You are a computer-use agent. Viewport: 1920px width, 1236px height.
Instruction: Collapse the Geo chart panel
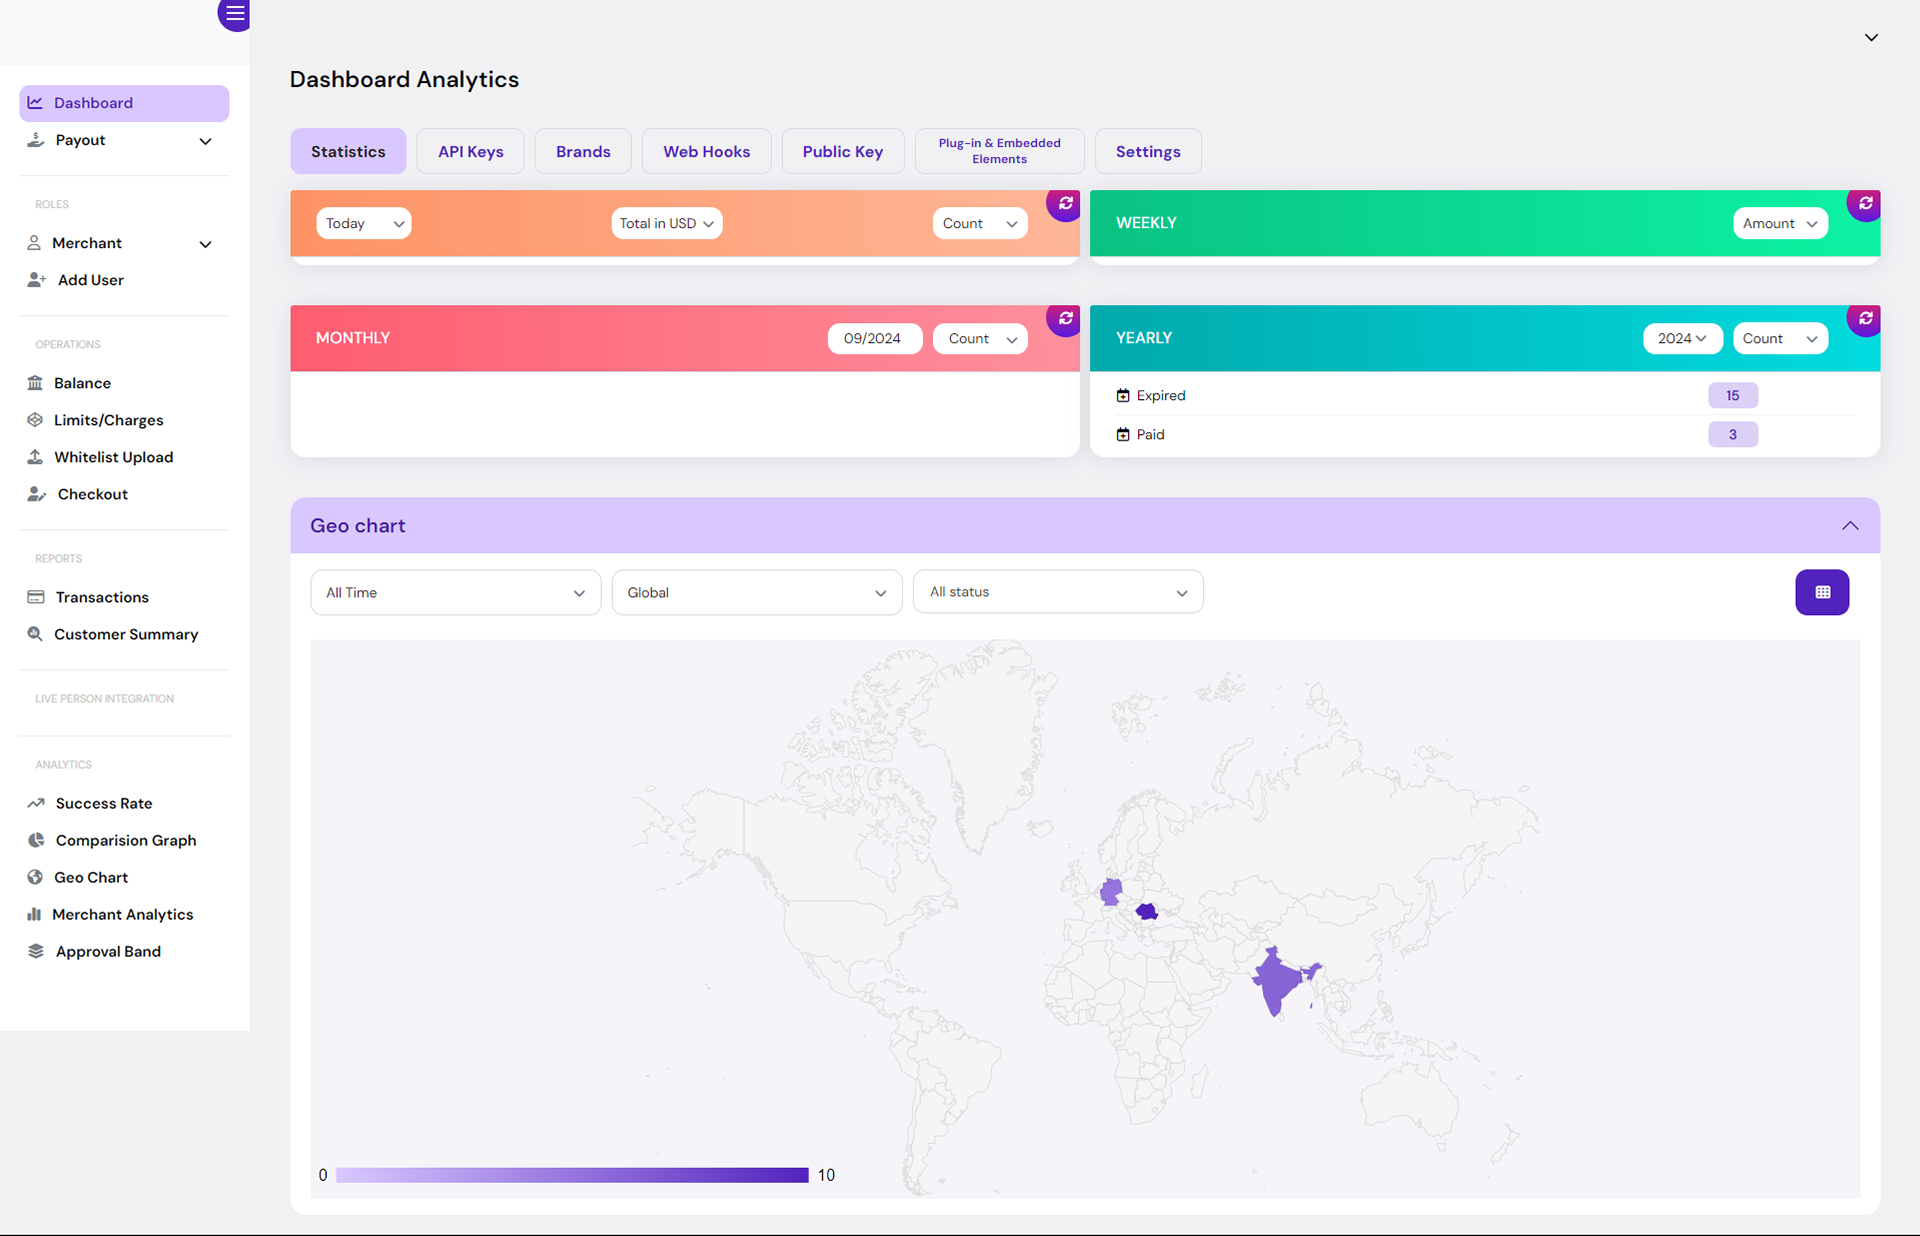(x=1850, y=526)
